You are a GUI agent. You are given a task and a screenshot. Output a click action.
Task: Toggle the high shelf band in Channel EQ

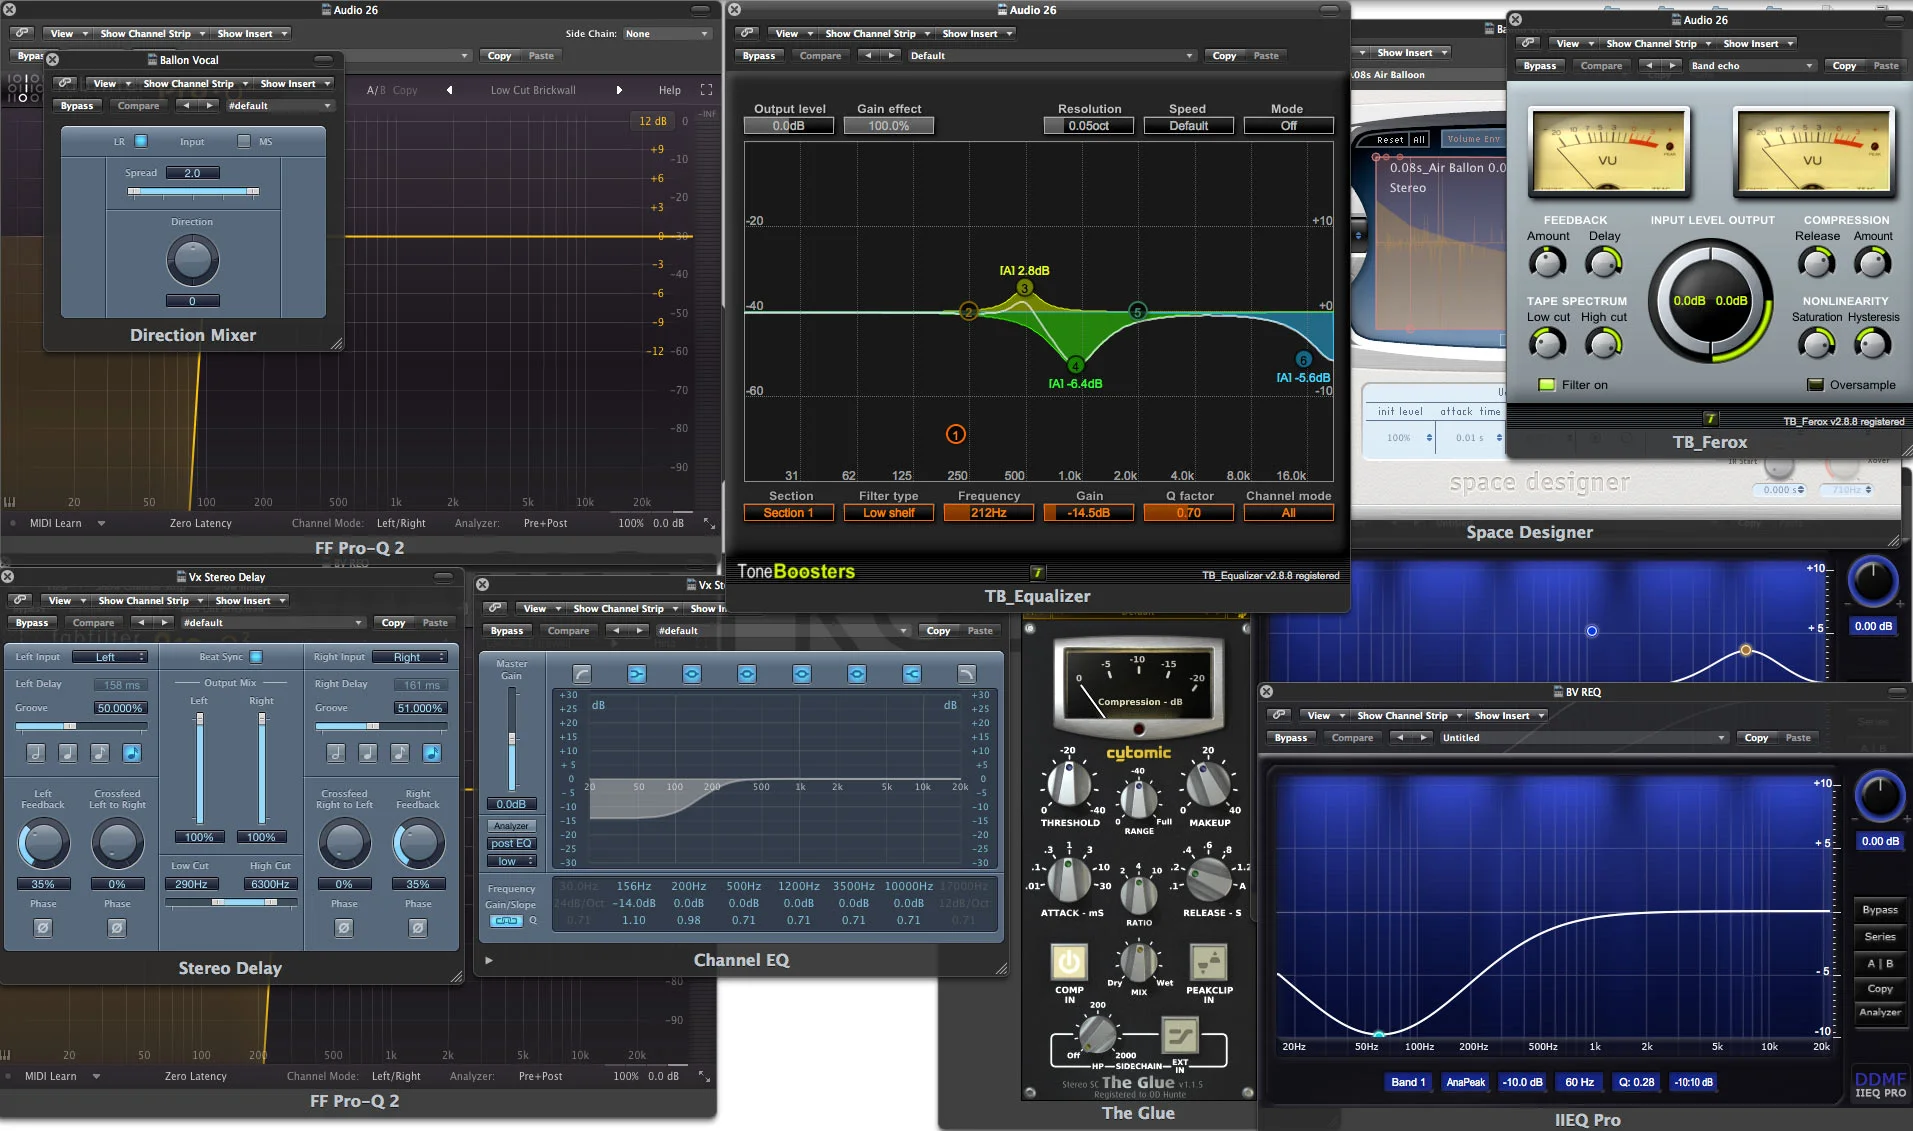click(912, 674)
